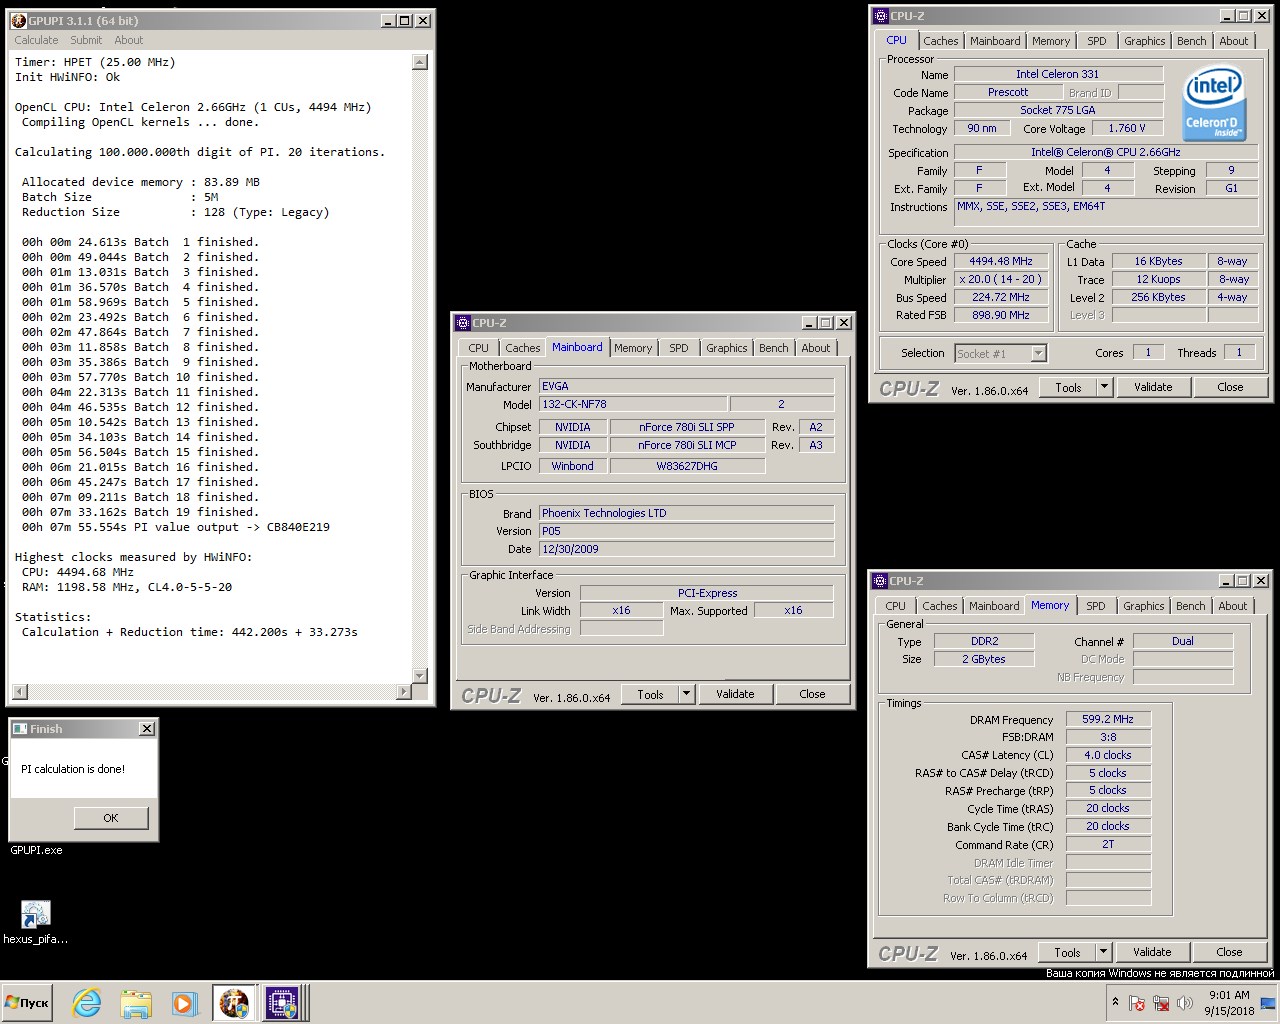Click the volume speaker tray icon
The height and width of the screenshot is (1024, 1280).
point(1185,1003)
